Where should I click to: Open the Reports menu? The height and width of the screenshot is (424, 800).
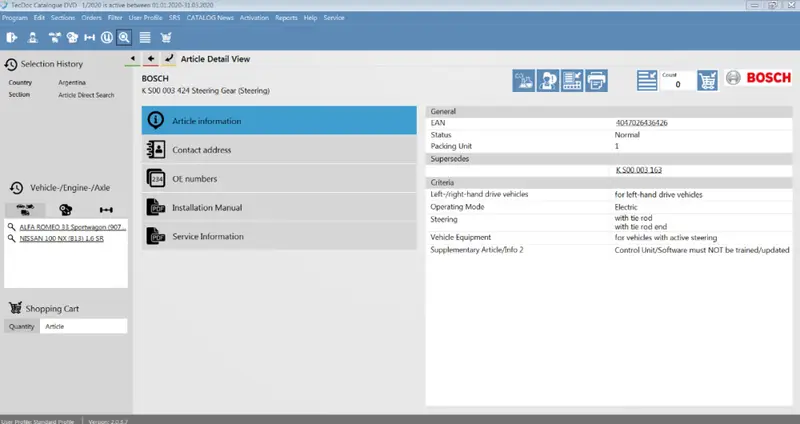[x=286, y=17]
